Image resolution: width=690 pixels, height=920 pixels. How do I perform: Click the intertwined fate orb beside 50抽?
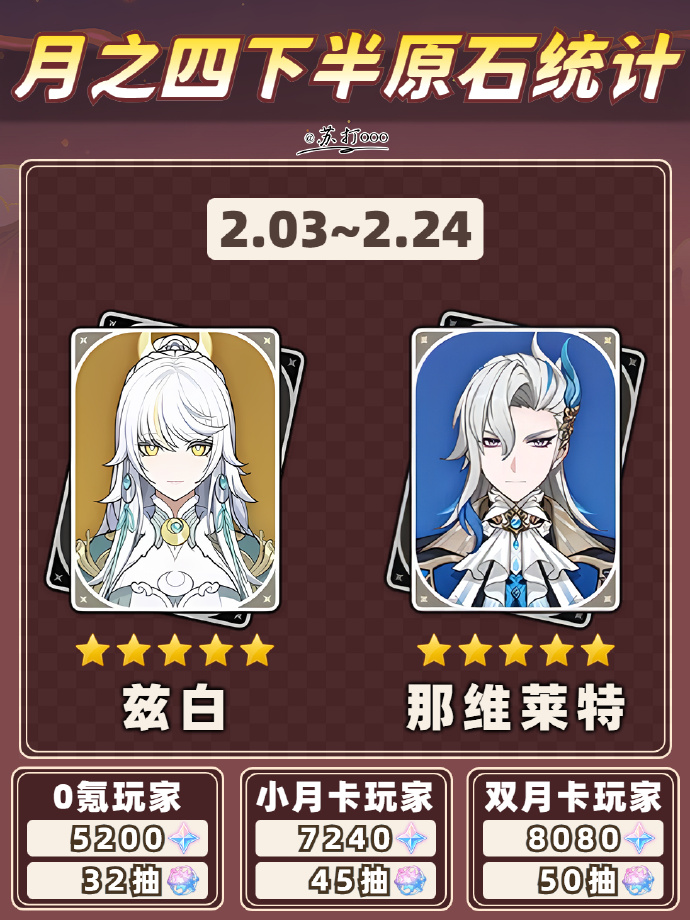pyautogui.click(x=638, y=880)
